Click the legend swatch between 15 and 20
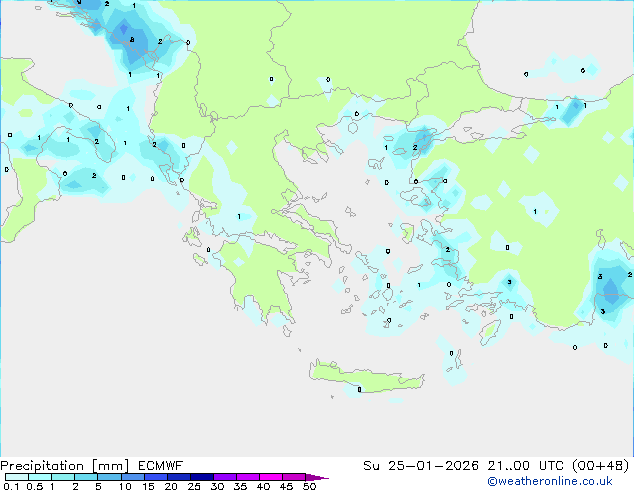The height and width of the screenshot is (490, 634). pos(156,477)
